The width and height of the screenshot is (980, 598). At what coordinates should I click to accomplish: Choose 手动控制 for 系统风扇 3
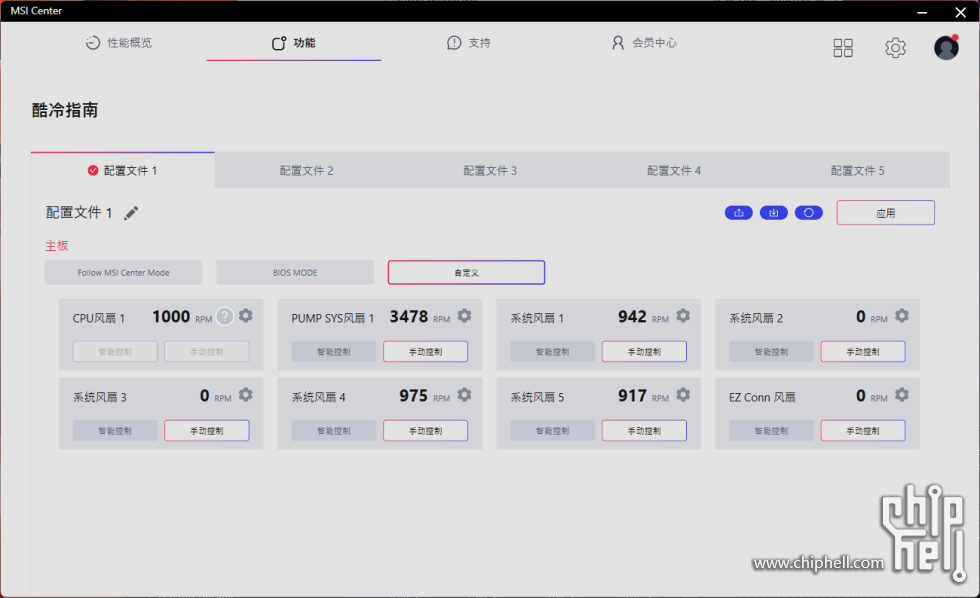tap(207, 431)
